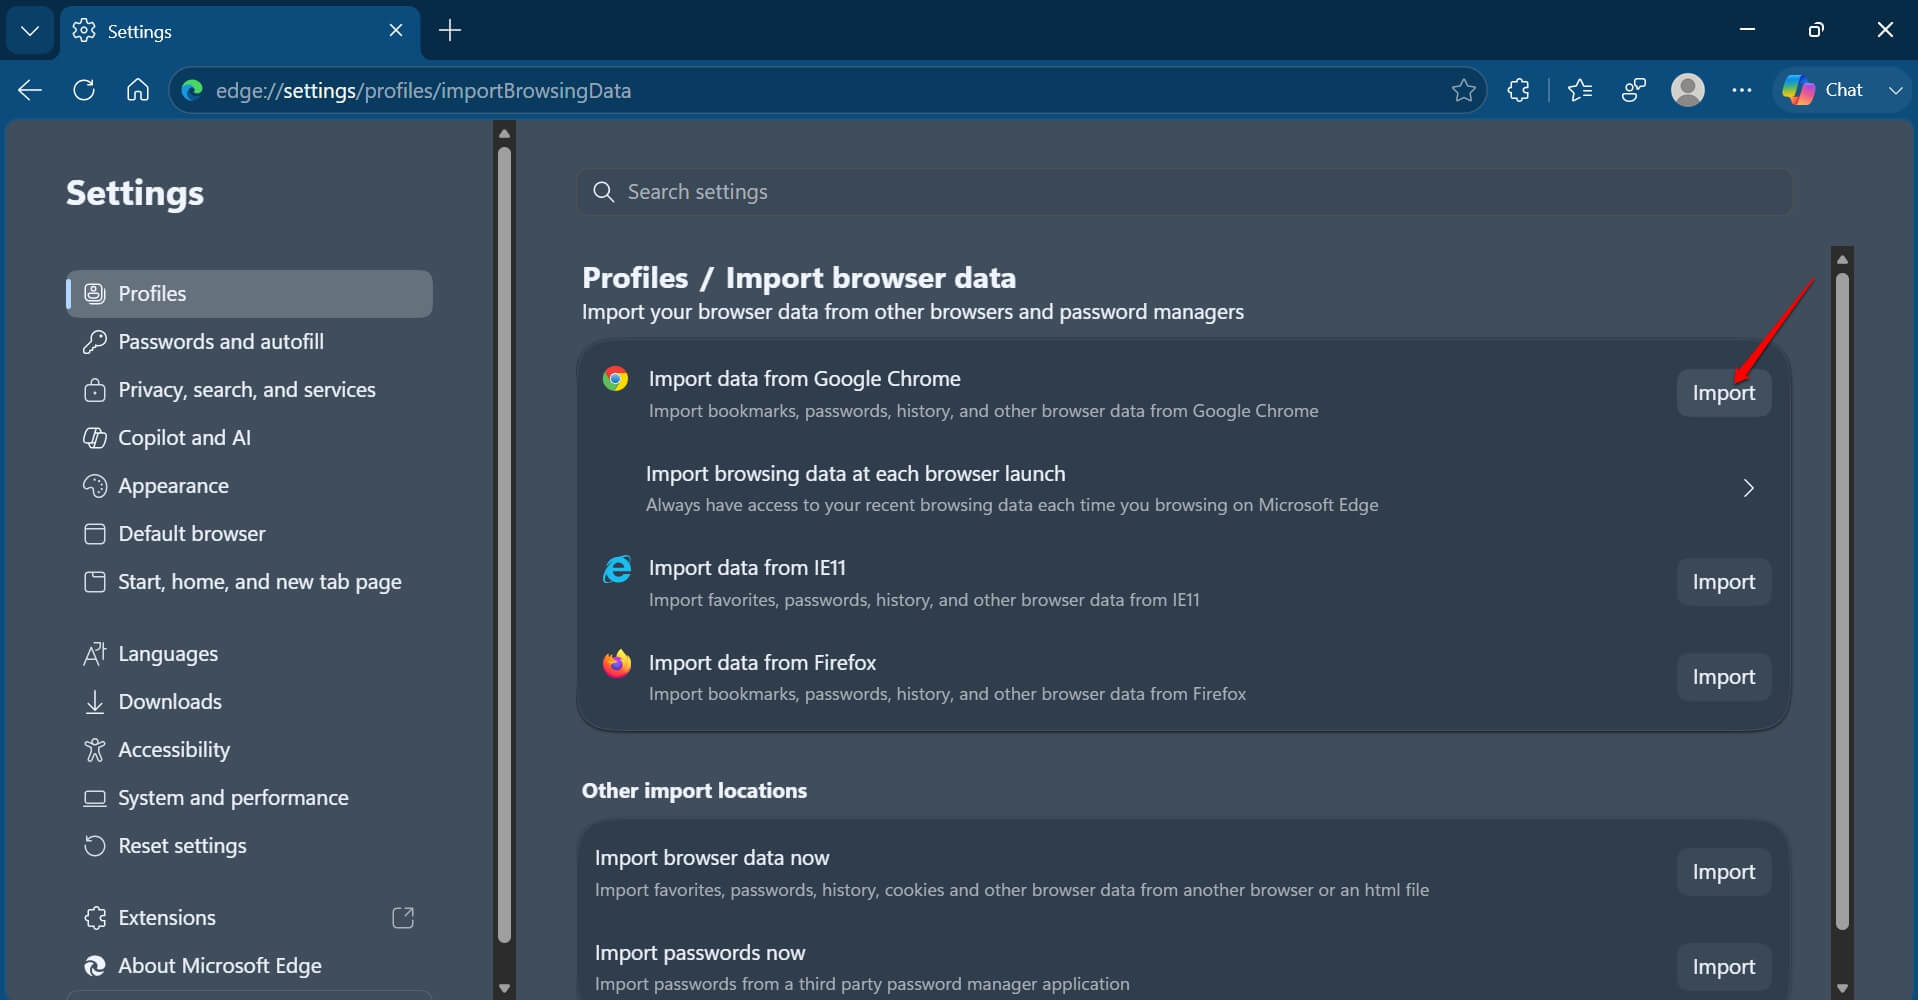Click the sidebar scrollbar up arrow
Screen dimensions: 1918x1000
[x=504, y=133]
